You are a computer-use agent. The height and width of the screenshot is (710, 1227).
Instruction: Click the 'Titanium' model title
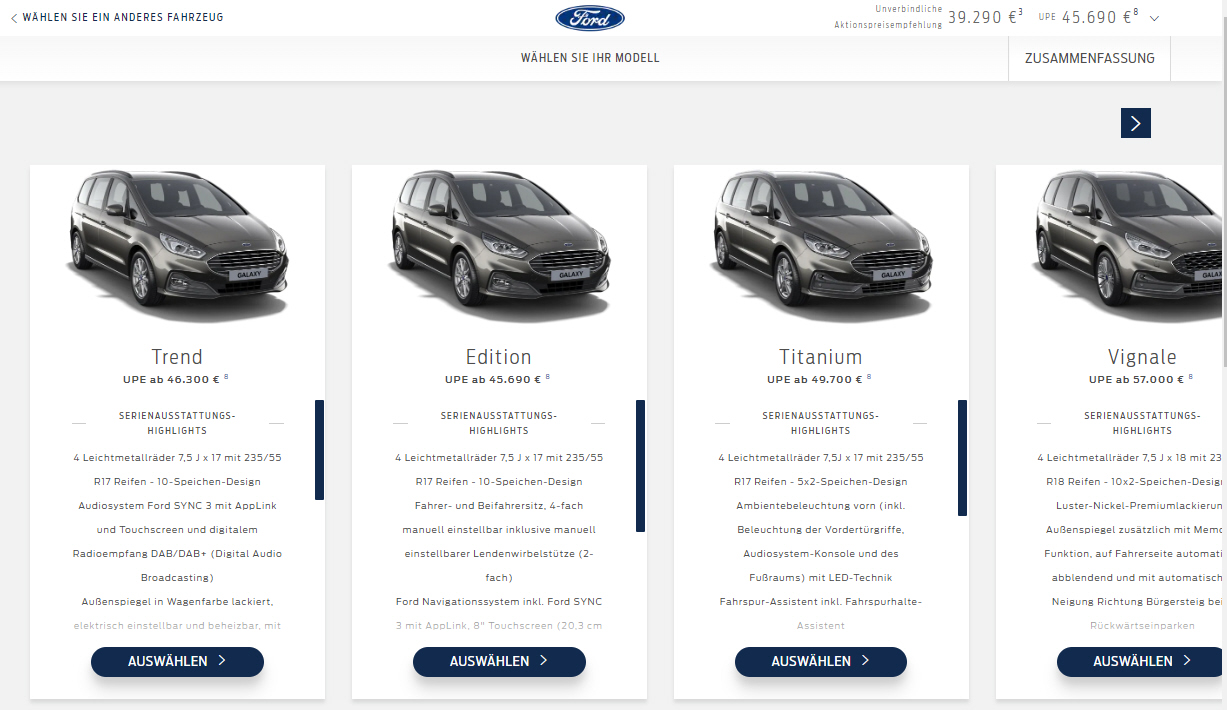click(821, 357)
